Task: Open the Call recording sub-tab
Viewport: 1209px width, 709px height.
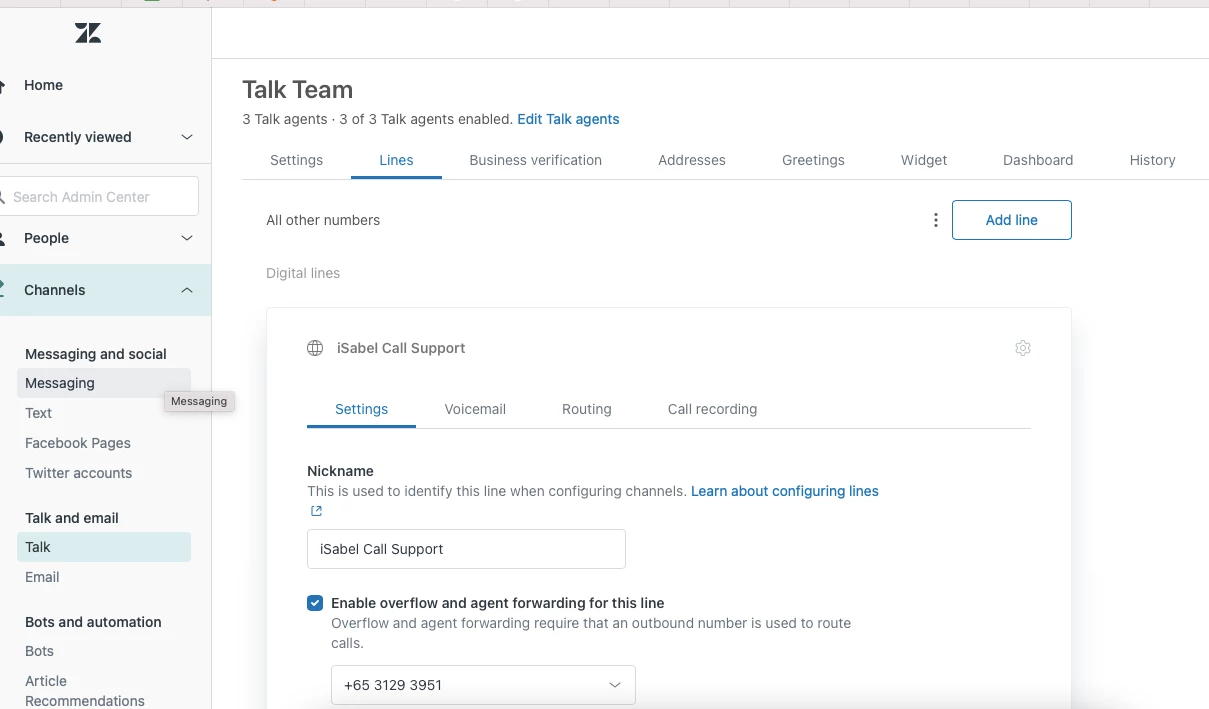Action: pos(712,409)
